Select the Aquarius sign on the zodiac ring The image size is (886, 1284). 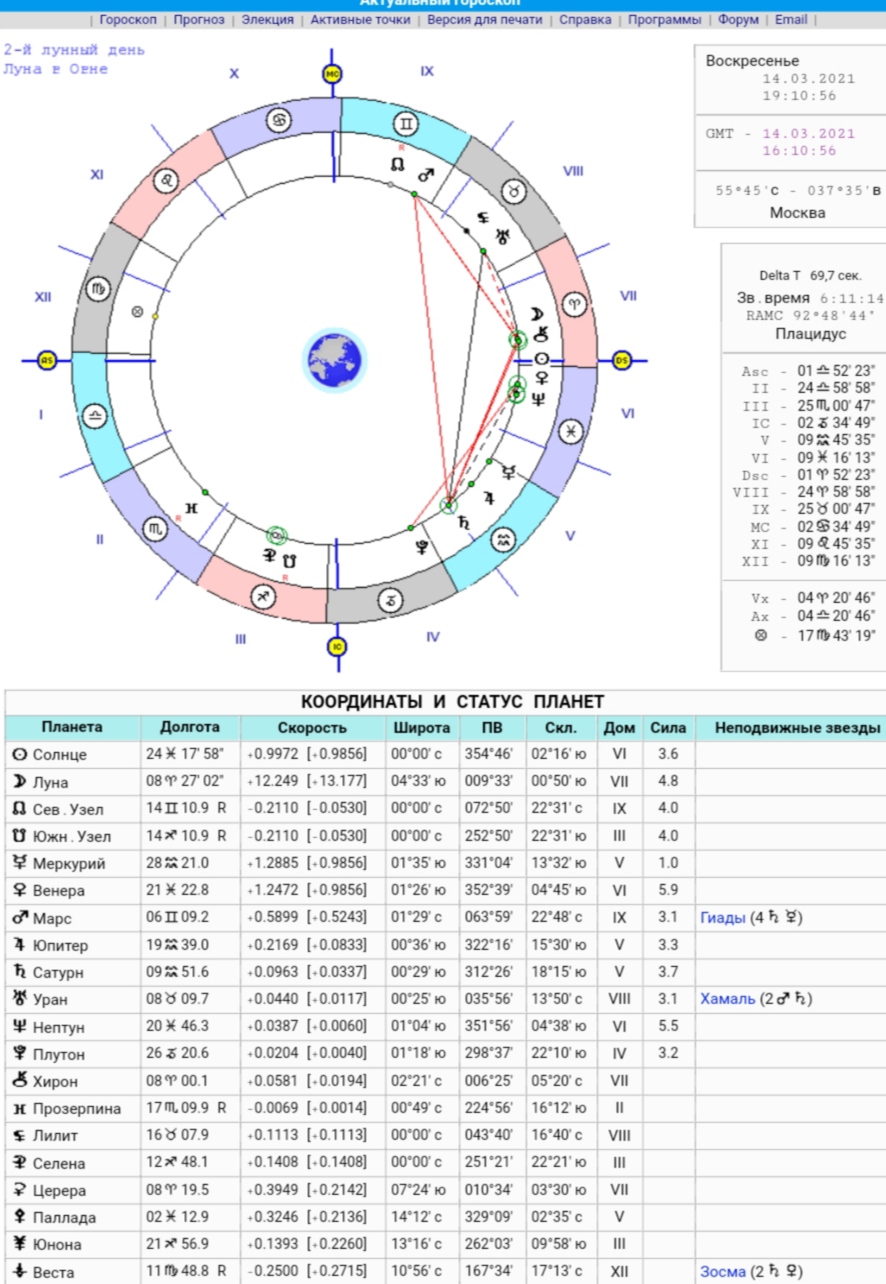pyautogui.click(x=505, y=540)
